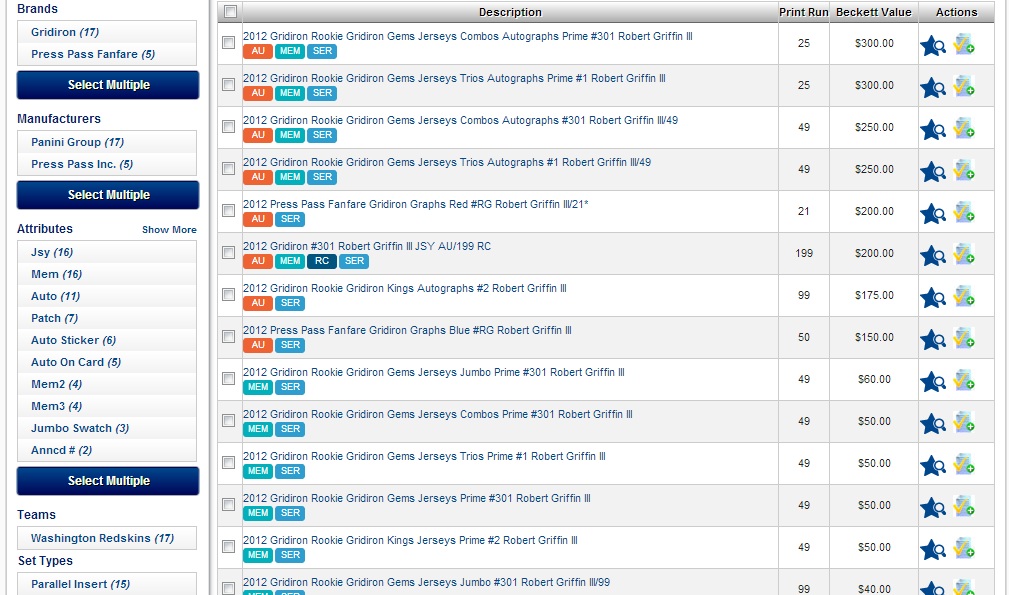Click add icon for Combos Autographs III/49 row

[x=963, y=128]
